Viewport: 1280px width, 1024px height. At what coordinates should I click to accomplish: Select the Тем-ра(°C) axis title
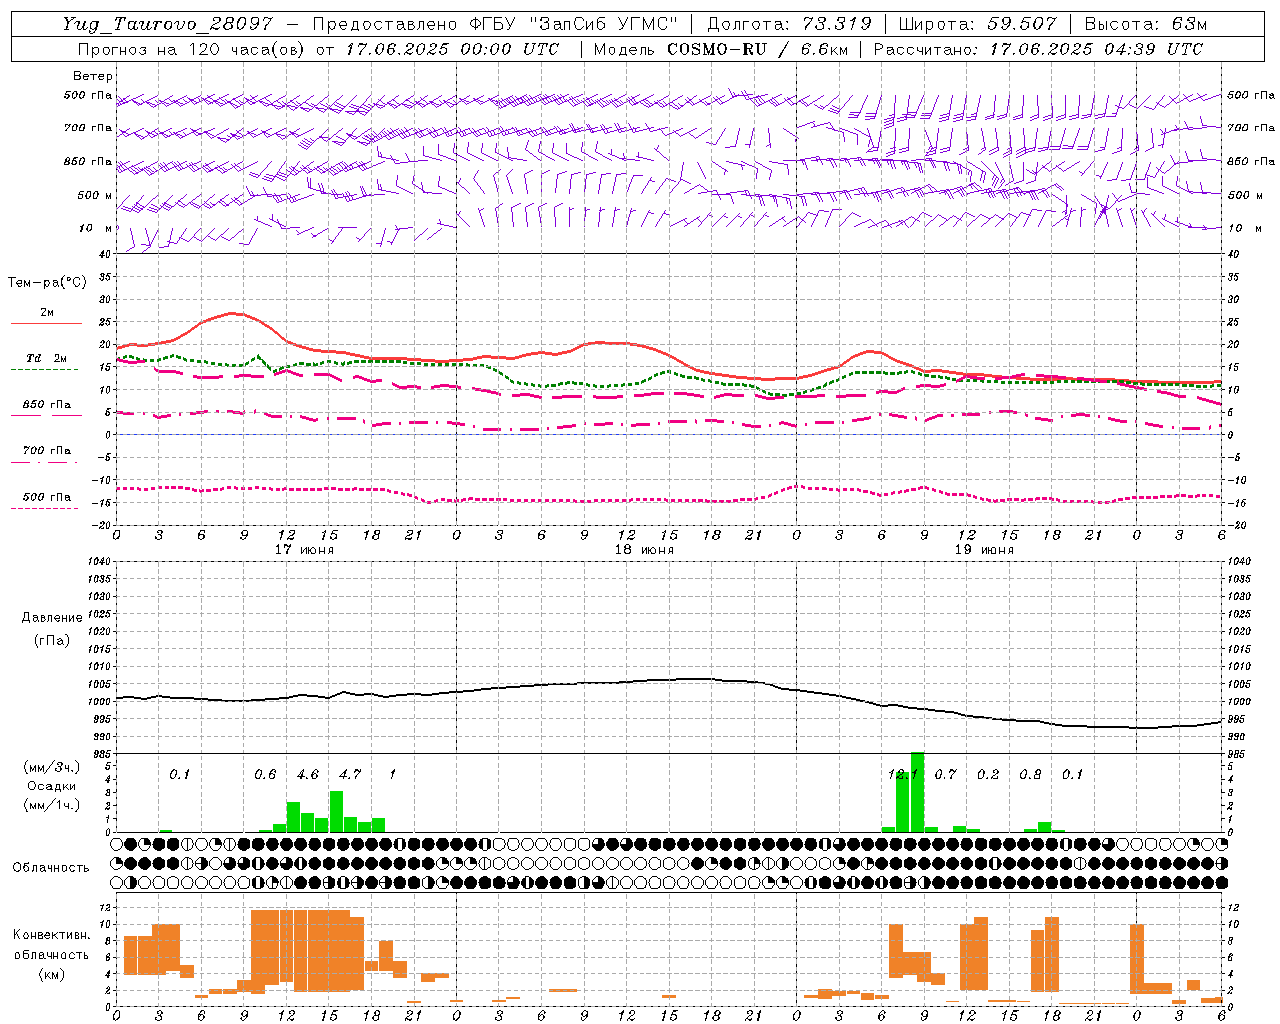[x=47, y=283]
